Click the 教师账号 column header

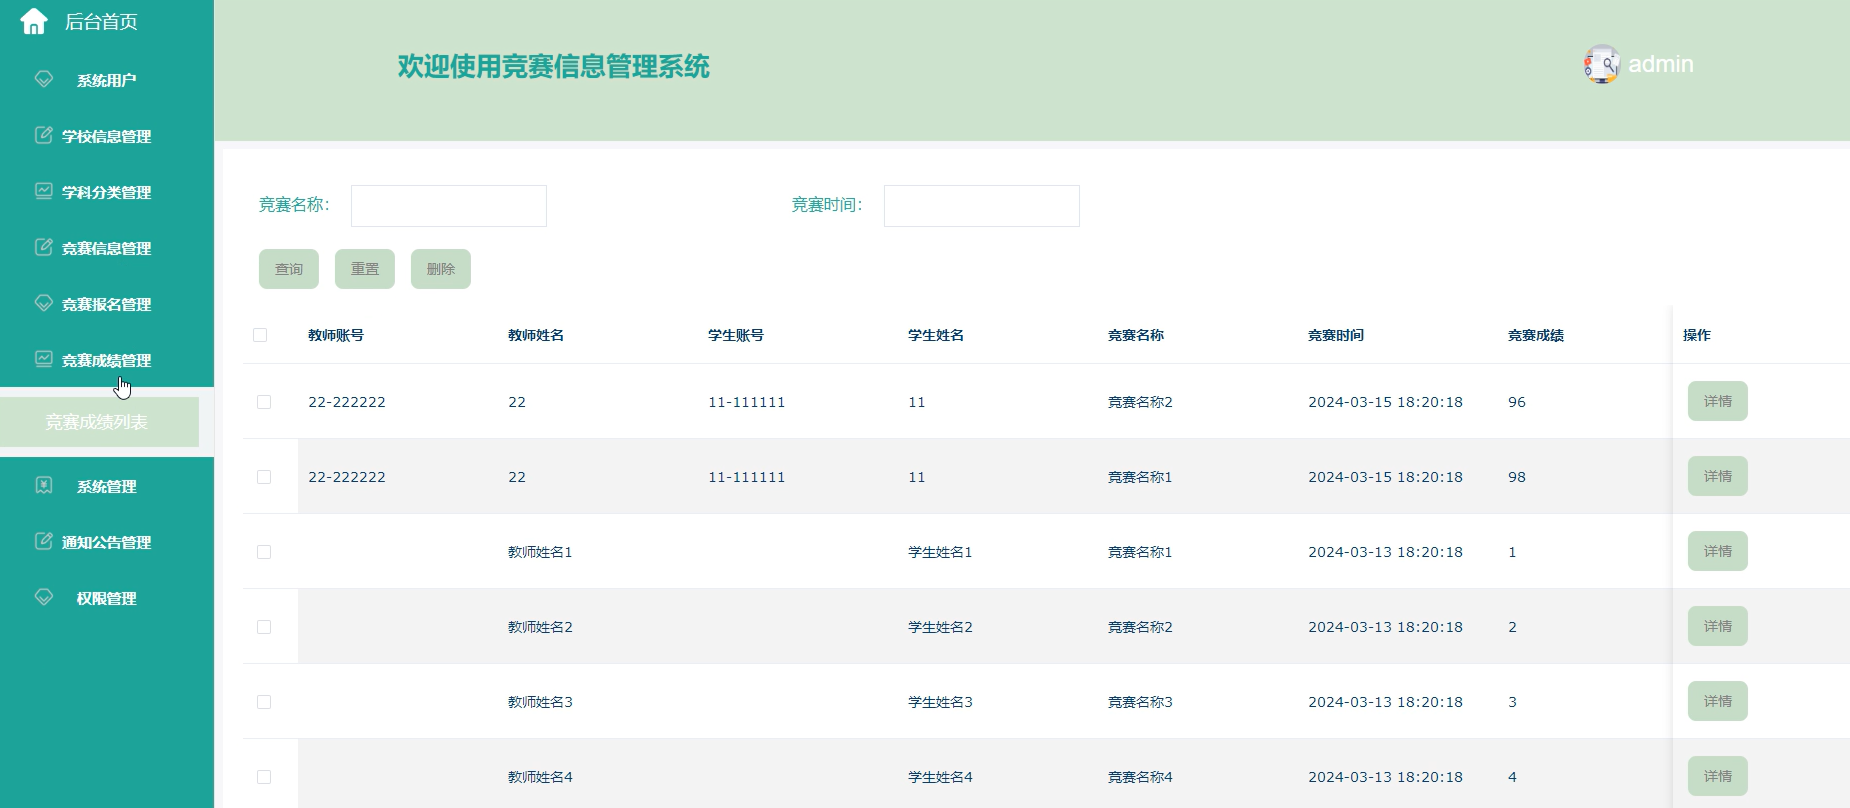click(336, 335)
